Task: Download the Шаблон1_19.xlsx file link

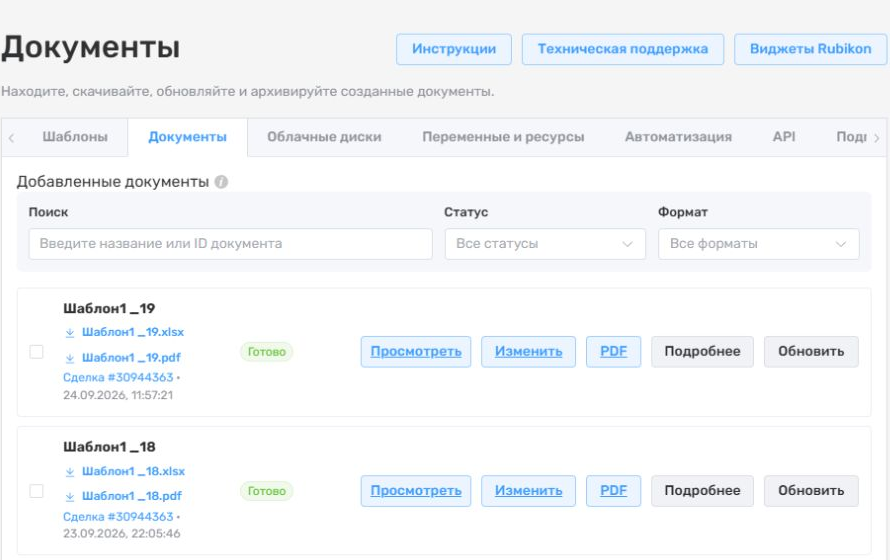Action: 133,332
